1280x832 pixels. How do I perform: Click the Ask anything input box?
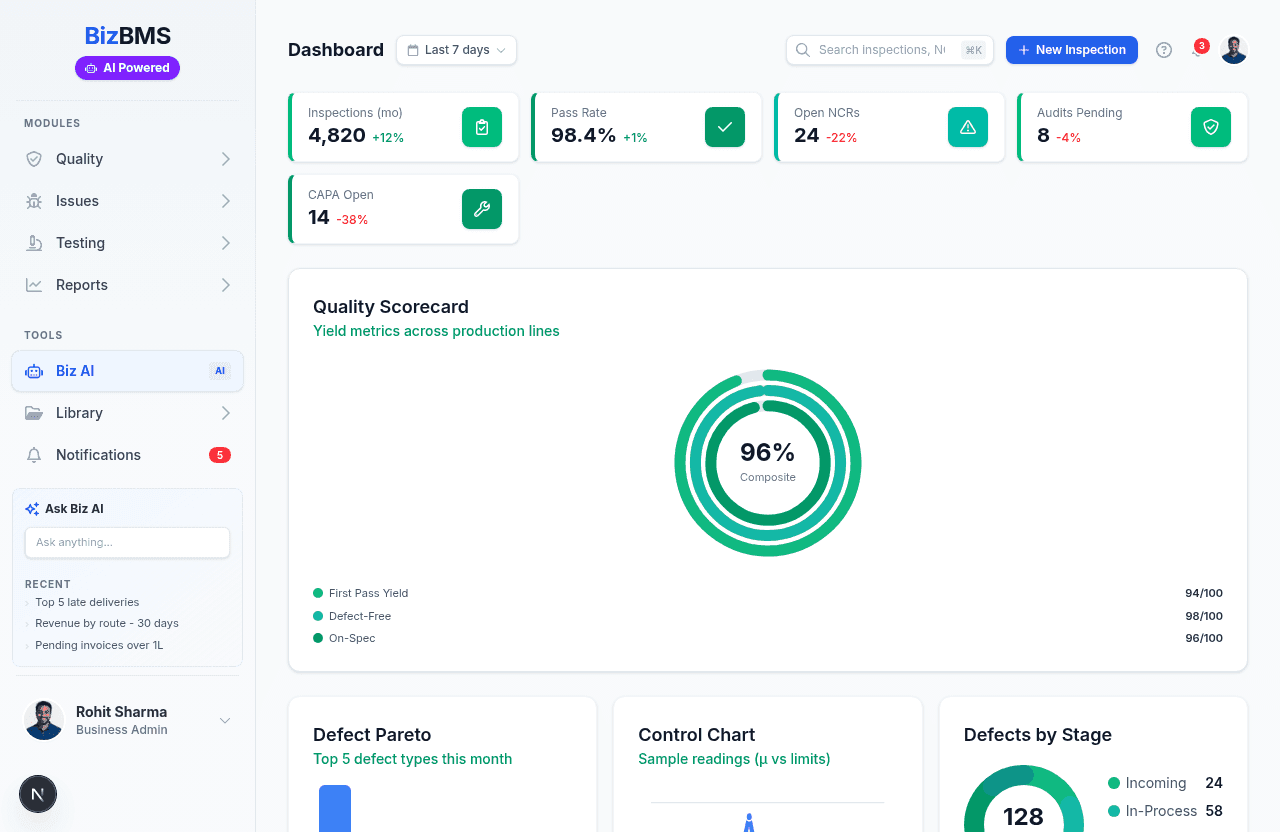127,542
